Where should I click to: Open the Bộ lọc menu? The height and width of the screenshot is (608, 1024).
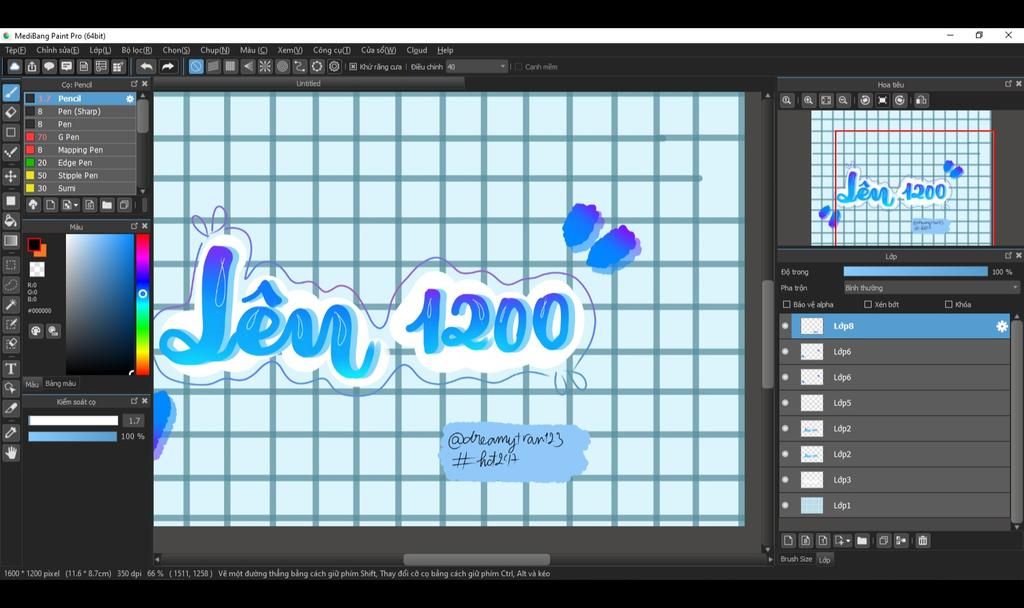click(x=136, y=50)
